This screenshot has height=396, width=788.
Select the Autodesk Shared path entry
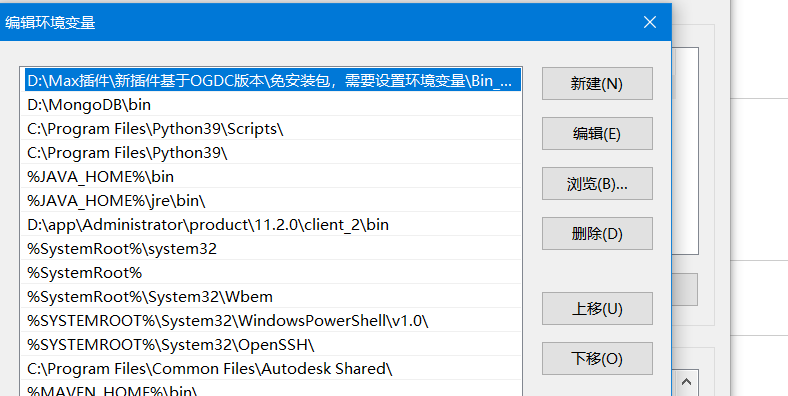tap(271, 369)
